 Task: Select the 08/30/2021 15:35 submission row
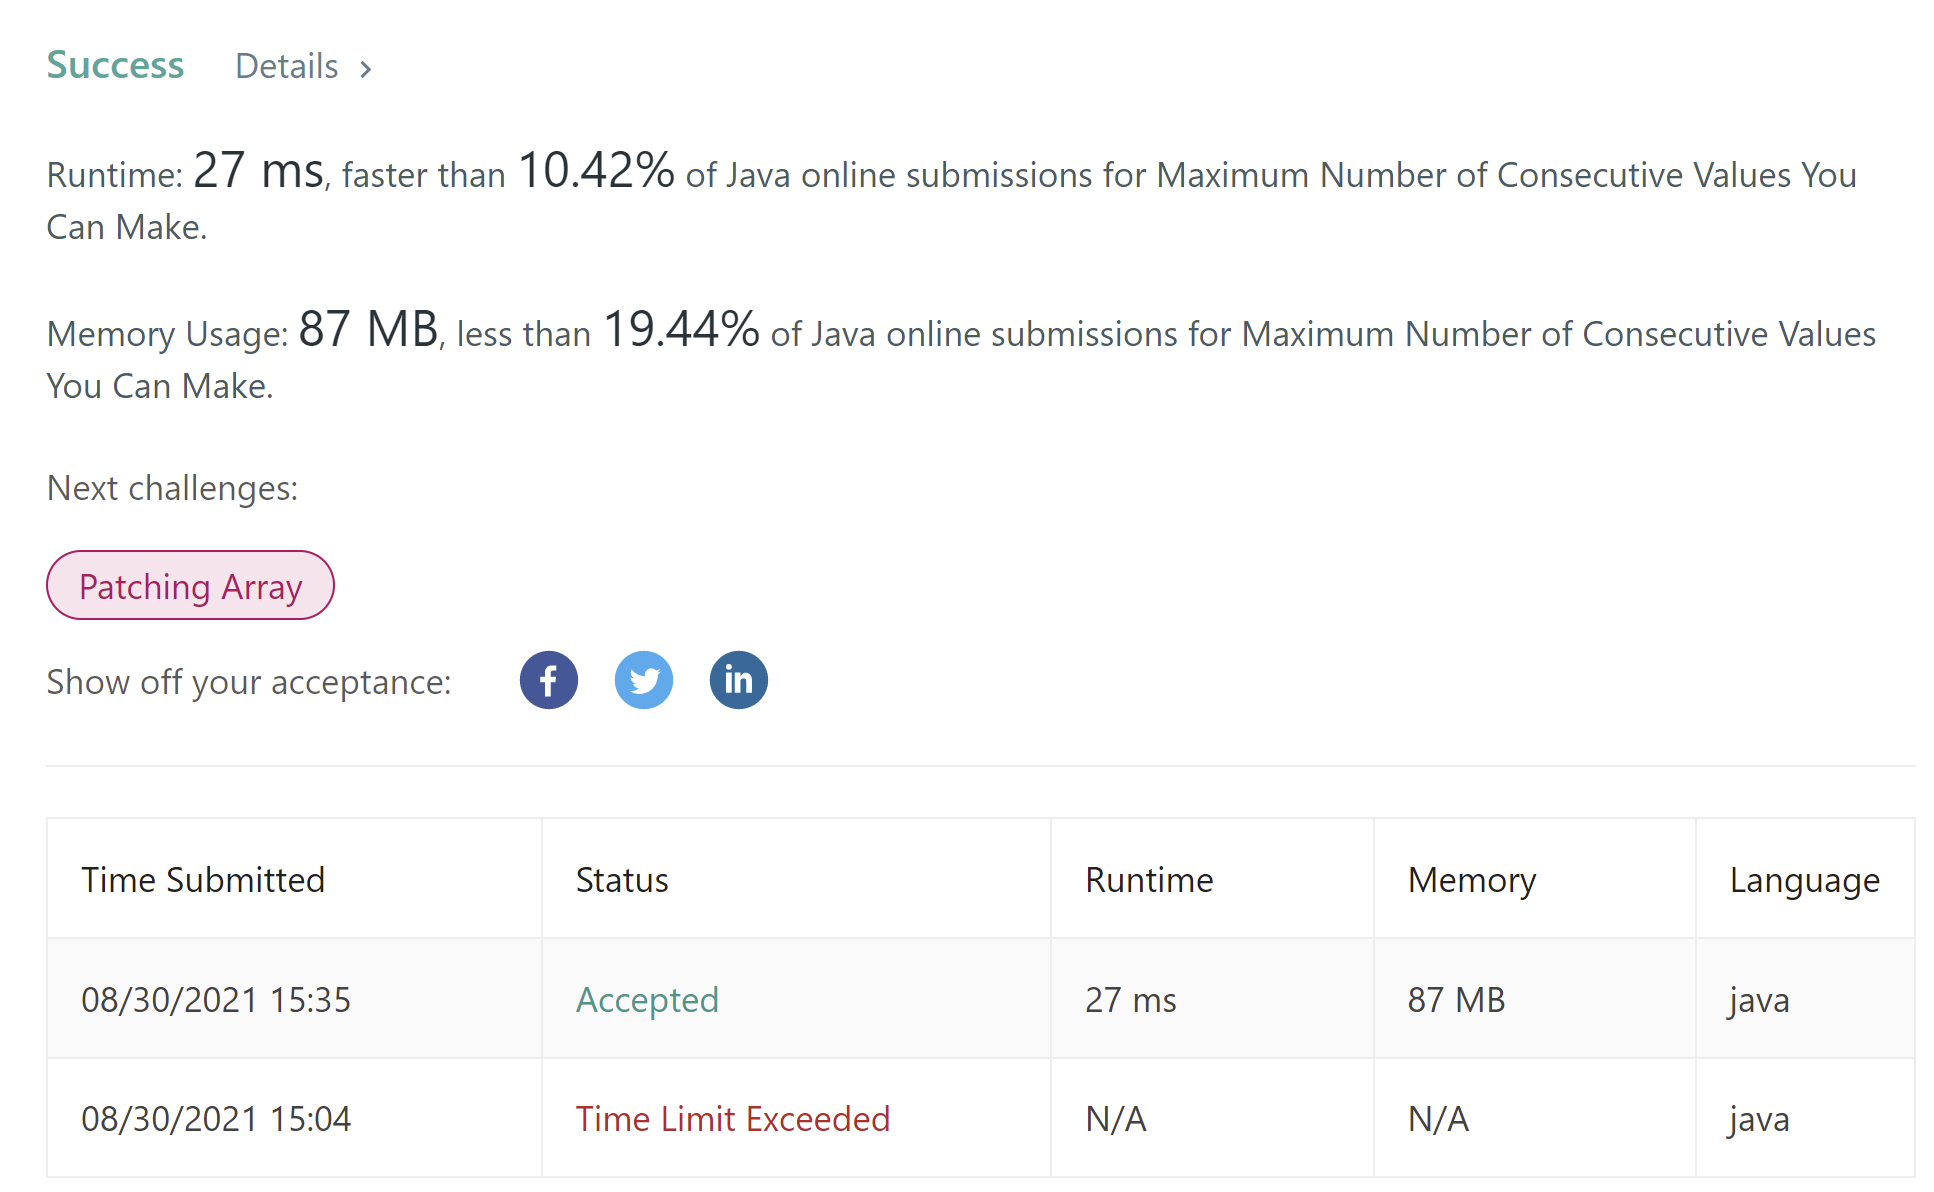(x=980, y=998)
